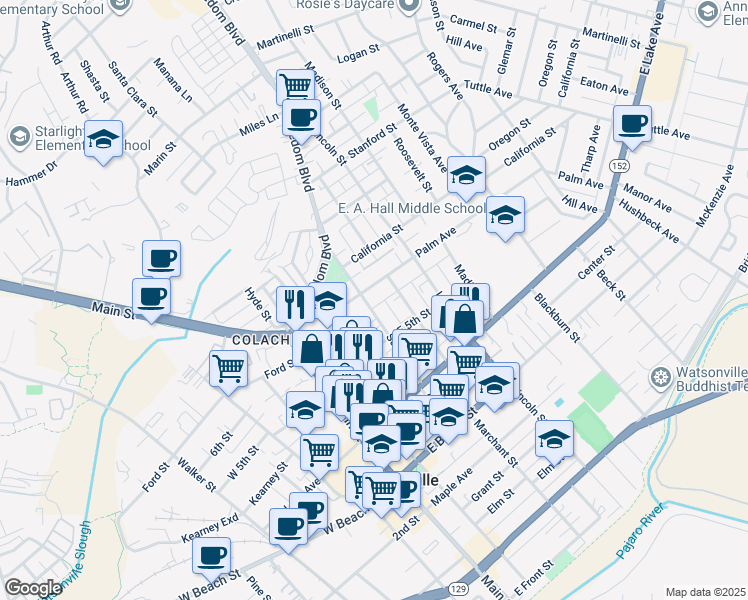Click the Rosie's Daycare location pin
The height and width of the screenshot is (600, 748).
(409, 6)
